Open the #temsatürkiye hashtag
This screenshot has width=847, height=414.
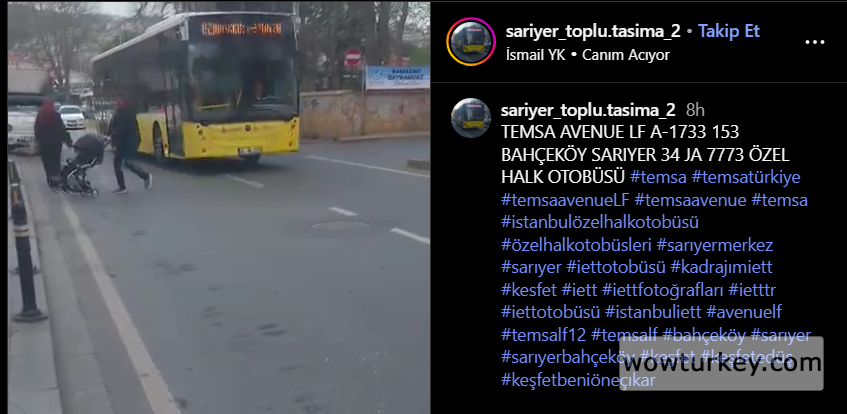pyautogui.click(x=746, y=177)
